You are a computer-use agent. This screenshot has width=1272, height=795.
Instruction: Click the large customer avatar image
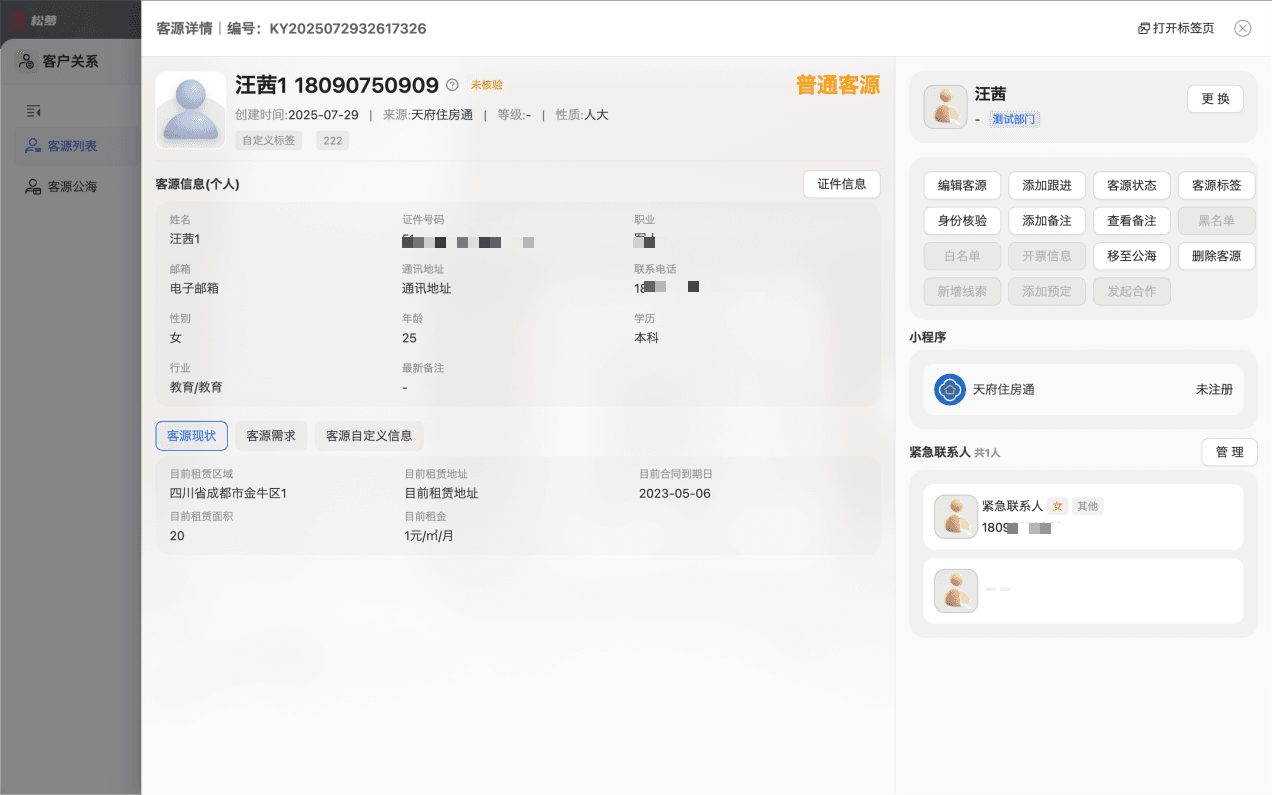click(191, 109)
